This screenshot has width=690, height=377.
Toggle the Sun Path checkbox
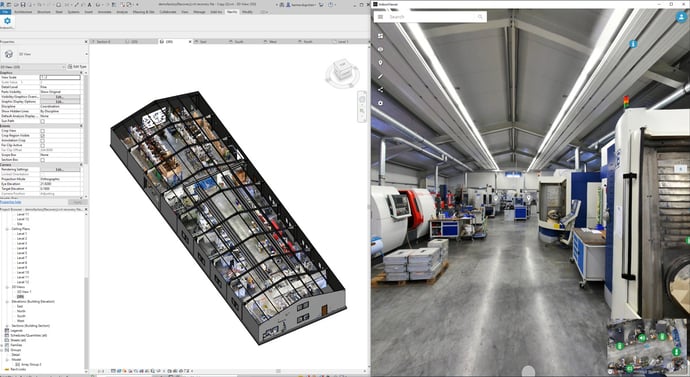tap(43, 121)
